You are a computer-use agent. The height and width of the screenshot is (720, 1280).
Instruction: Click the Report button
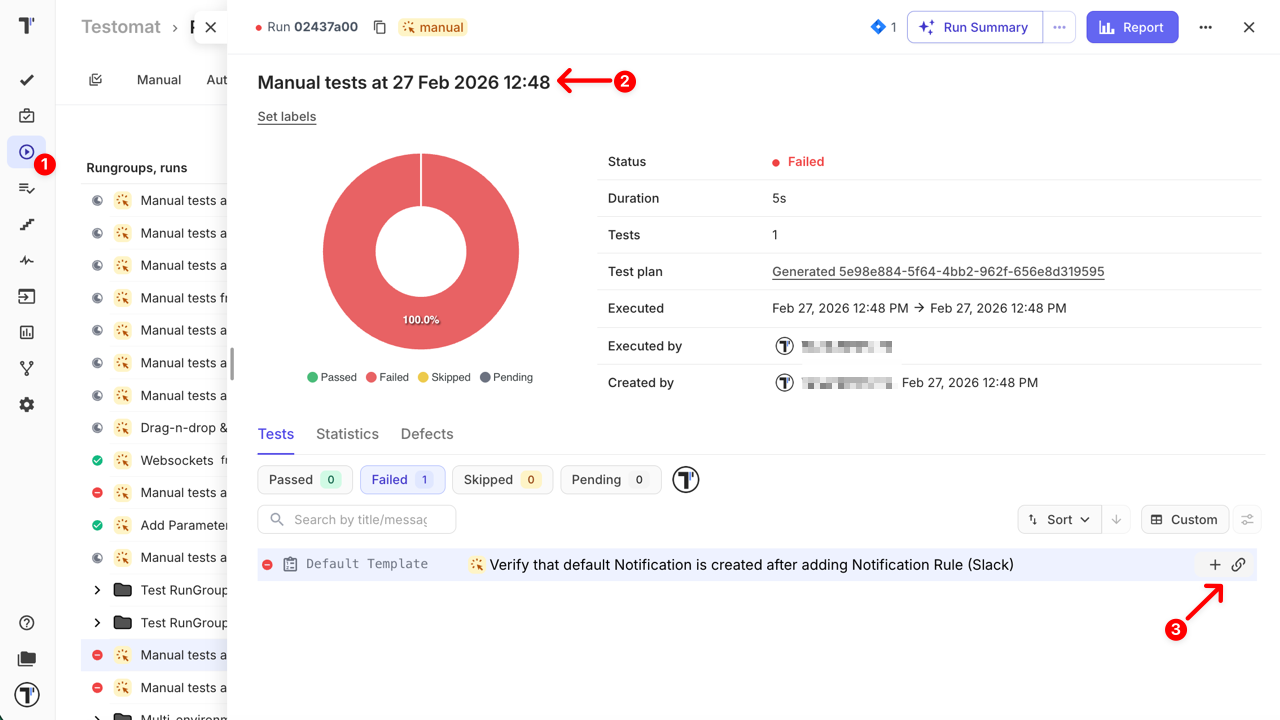(x=1132, y=27)
